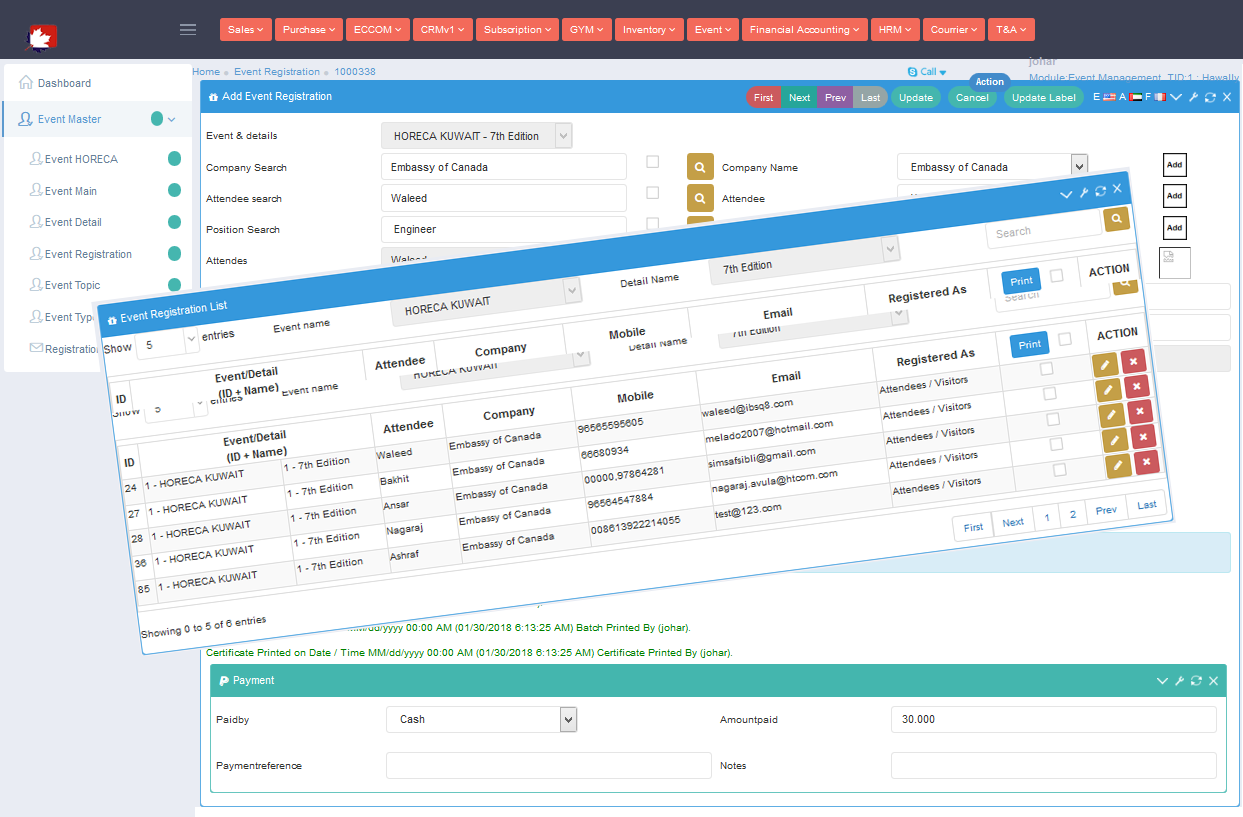
Task: Click the Company Search magnifier button
Action: pyautogui.click(x=701, y=167)
